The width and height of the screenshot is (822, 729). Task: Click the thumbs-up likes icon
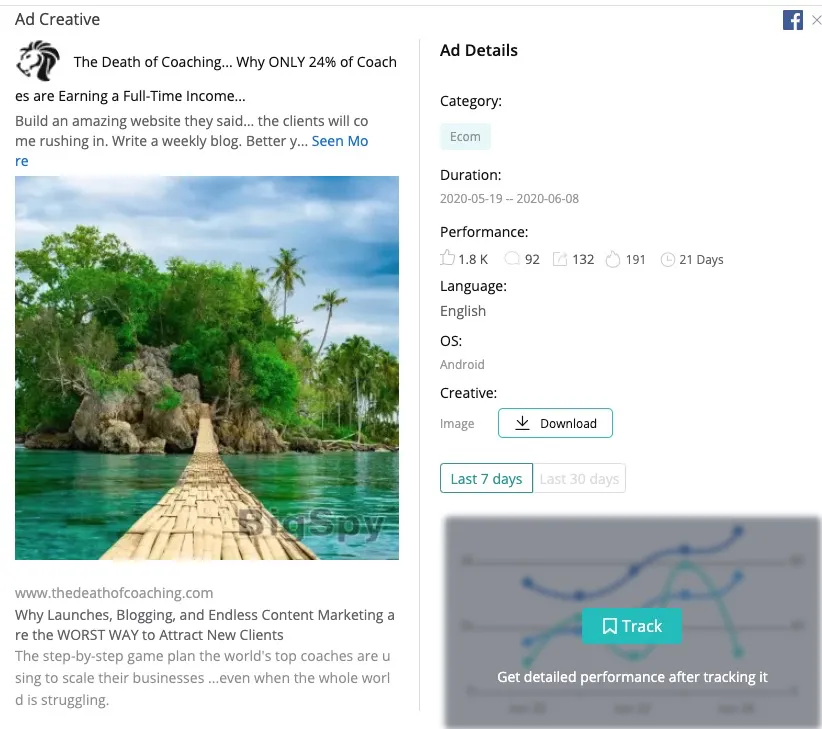(x=448, y=259)
